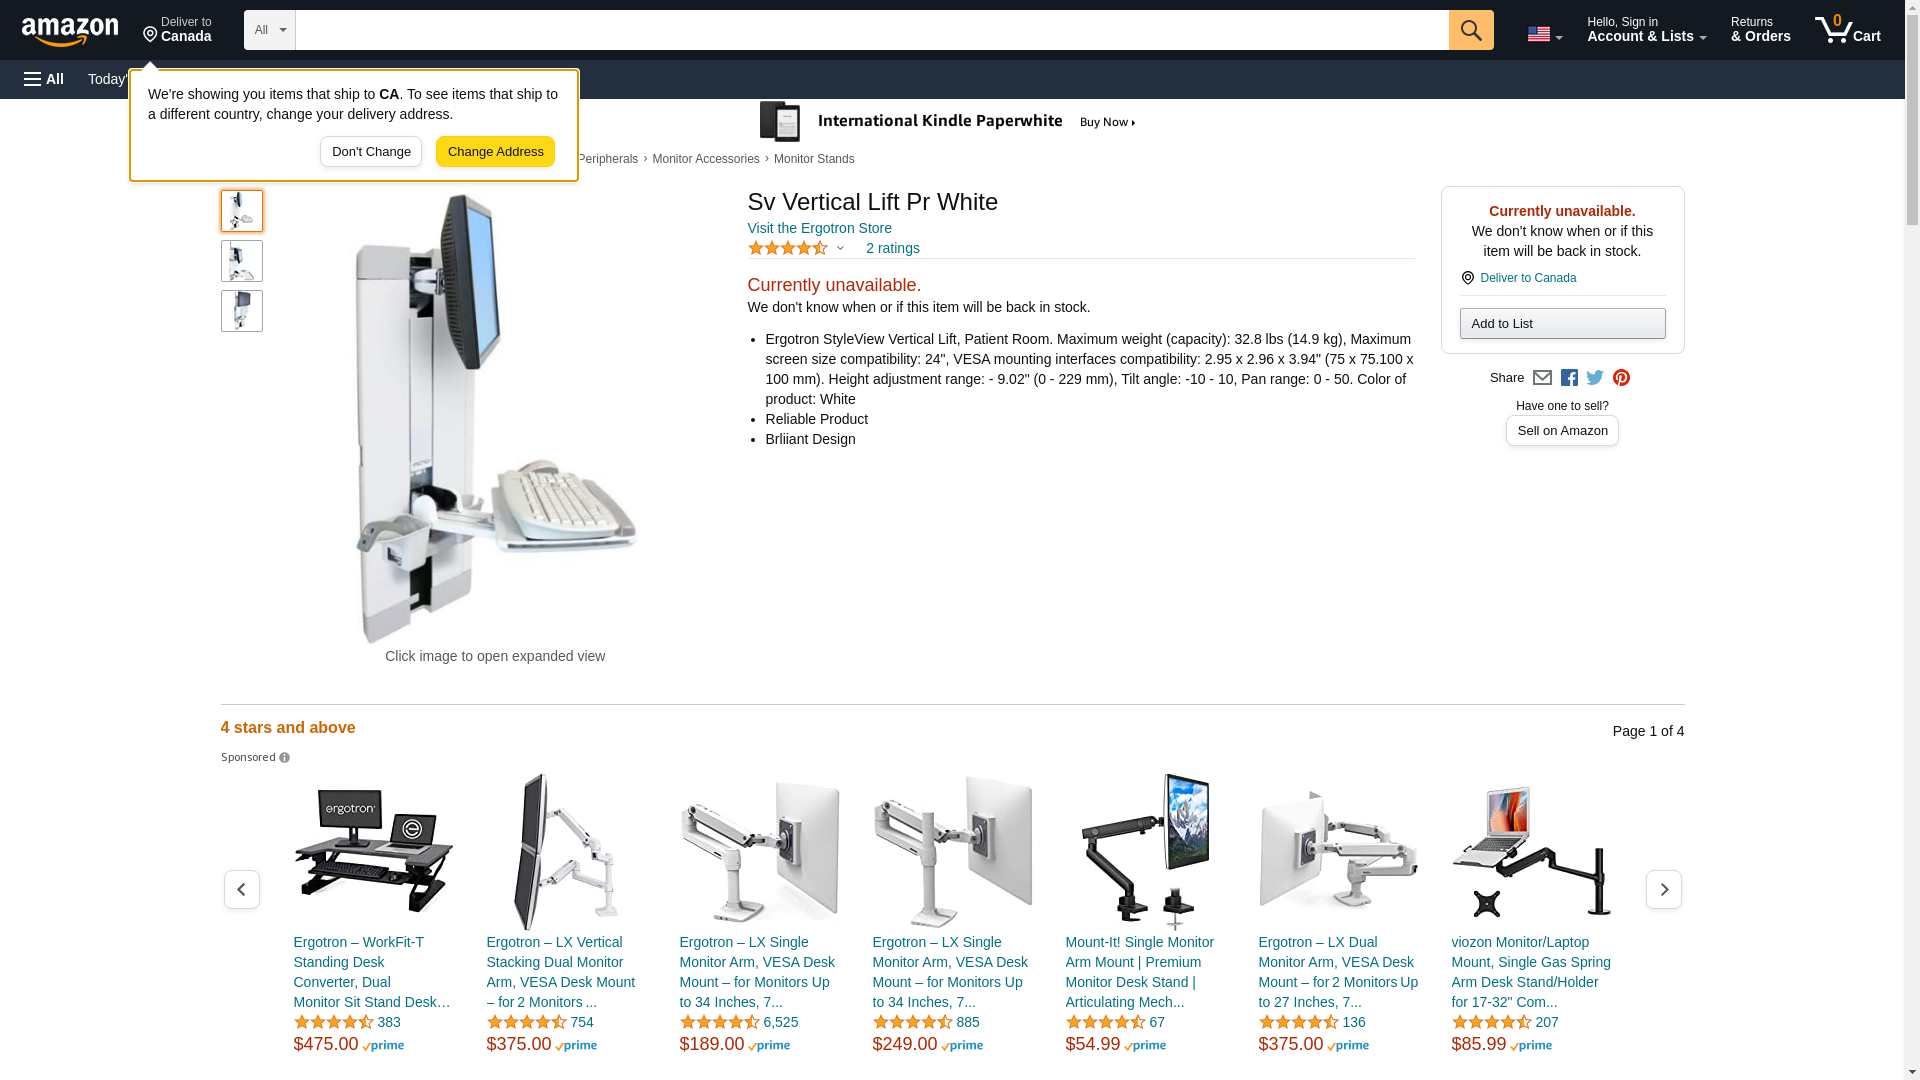The width and height of the screenshot is (1920, 1080).
Task: Pin the product on Pinterest
Action: click(1621, 378)
